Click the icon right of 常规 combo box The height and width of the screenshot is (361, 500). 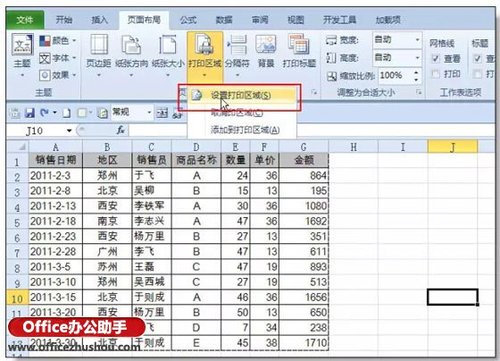tap(162, 113)
